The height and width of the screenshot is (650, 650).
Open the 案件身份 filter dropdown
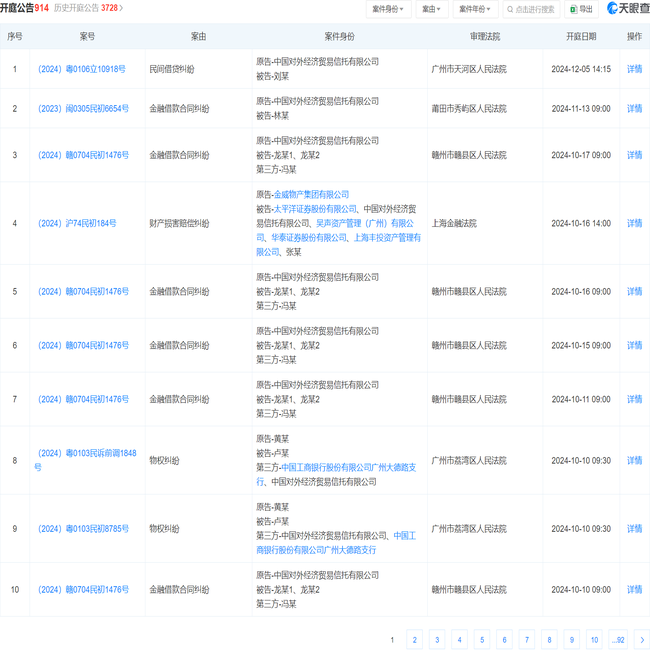(x=389, y=9)
